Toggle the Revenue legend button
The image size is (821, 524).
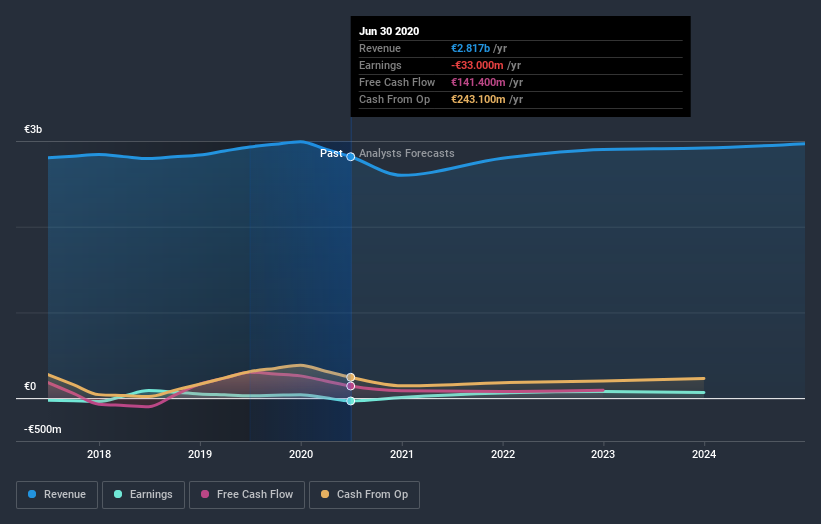(x=57, y=495)
